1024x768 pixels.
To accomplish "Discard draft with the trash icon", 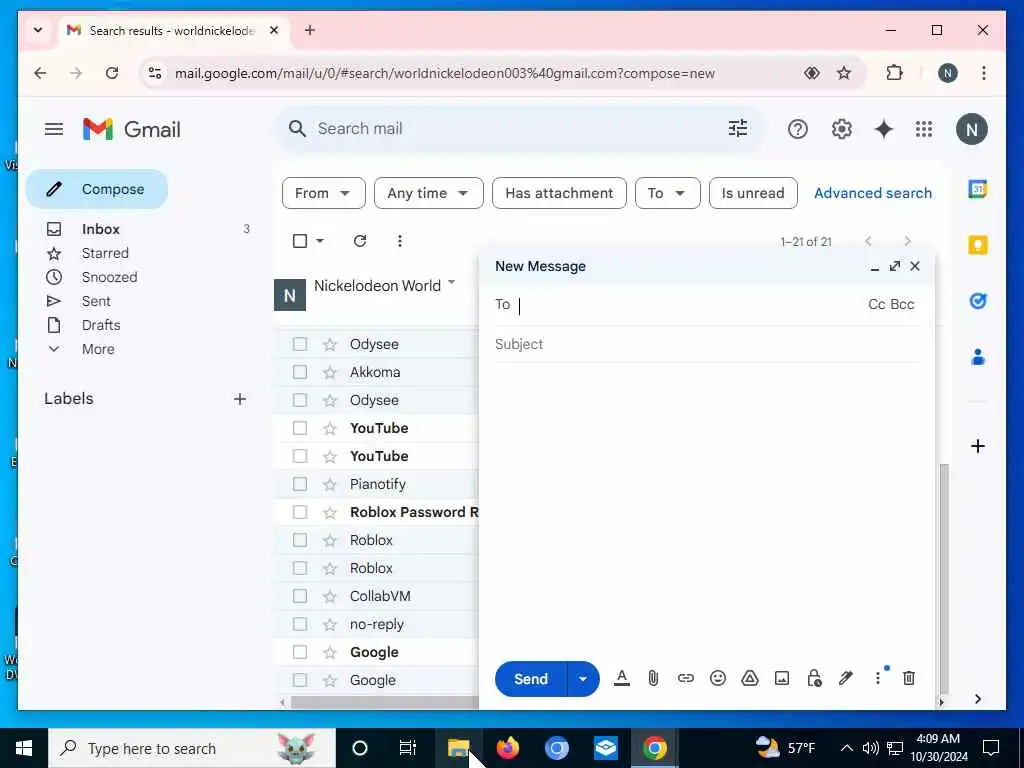I will (908, 679).
